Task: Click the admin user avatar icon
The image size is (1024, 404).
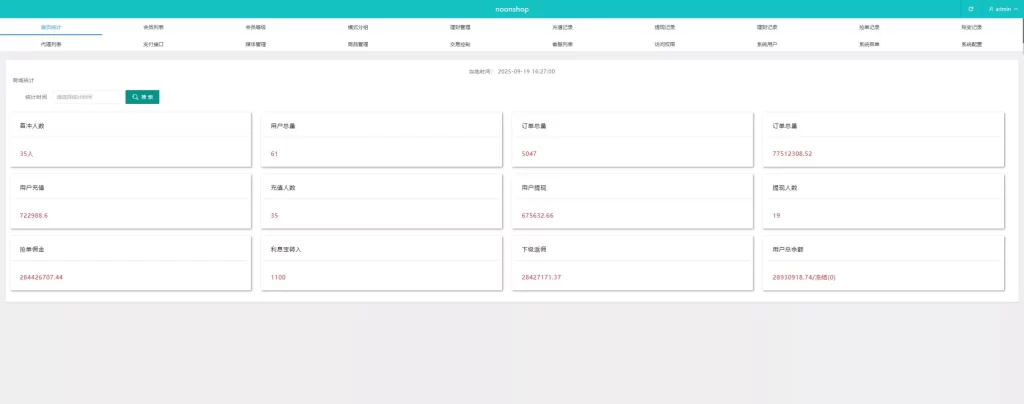Action: click(991, 9)
